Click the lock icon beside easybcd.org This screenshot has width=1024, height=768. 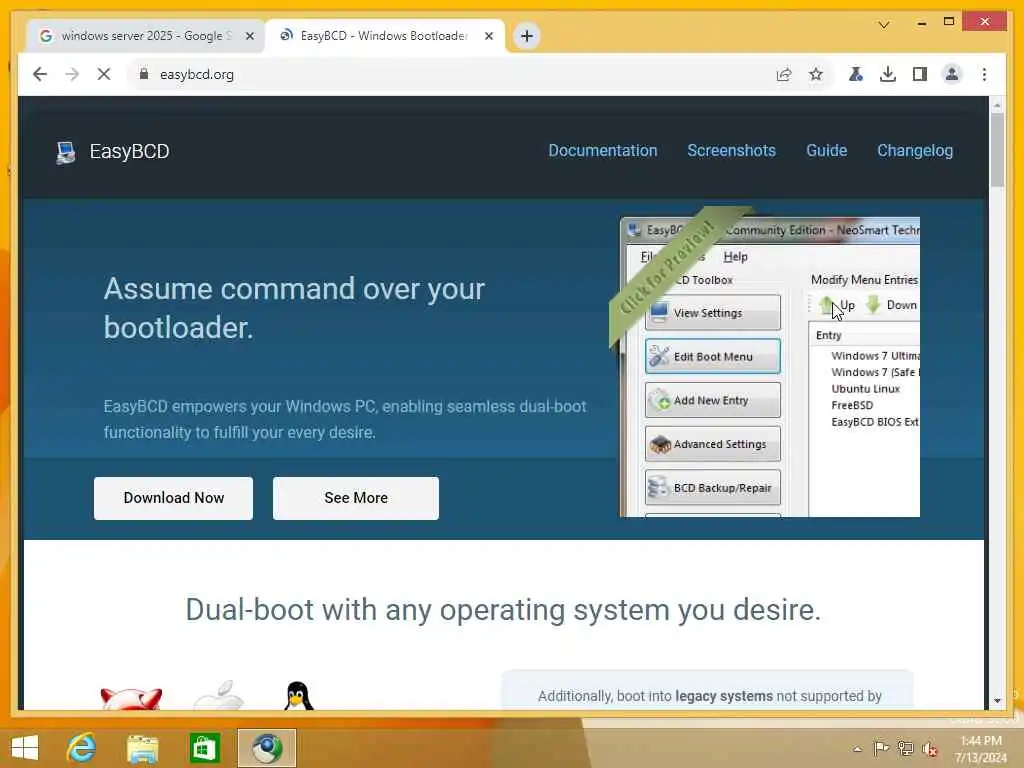(144, 74)
